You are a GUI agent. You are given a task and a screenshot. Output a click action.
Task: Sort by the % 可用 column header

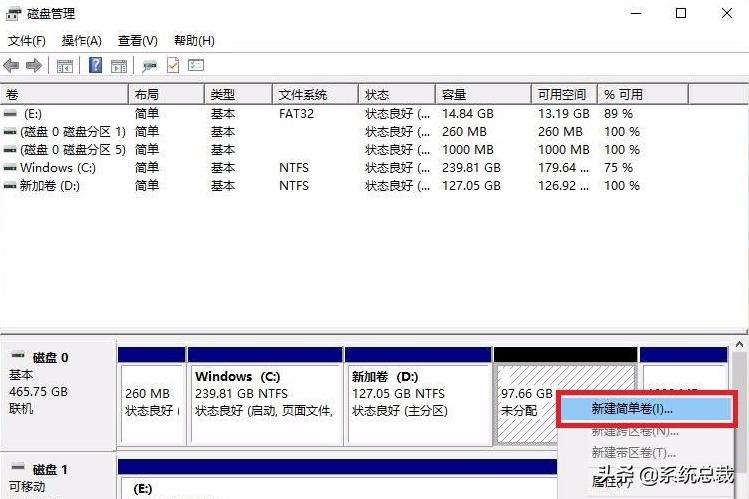(x=643, y=95)
